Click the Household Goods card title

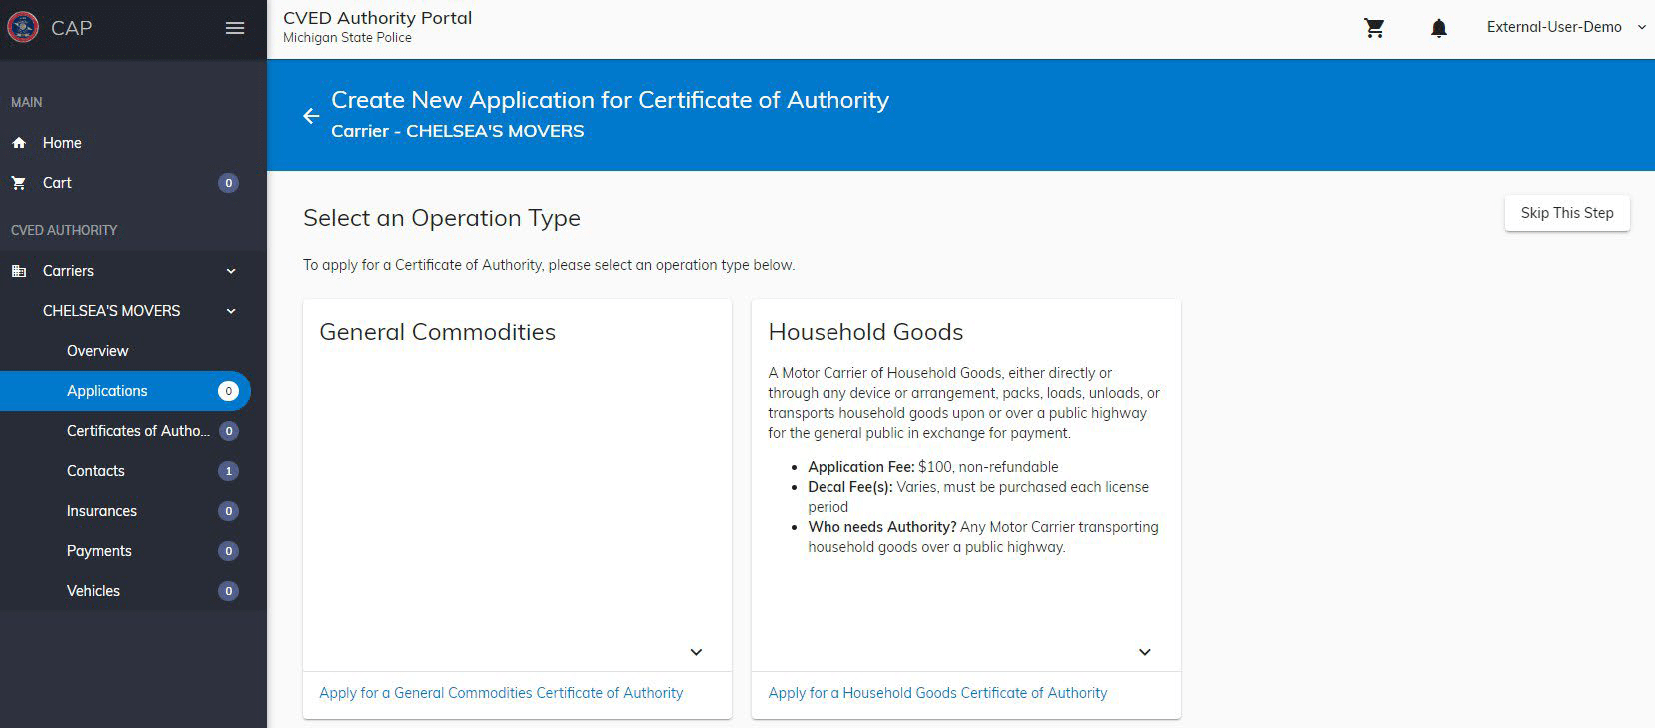tap(866, 332)
